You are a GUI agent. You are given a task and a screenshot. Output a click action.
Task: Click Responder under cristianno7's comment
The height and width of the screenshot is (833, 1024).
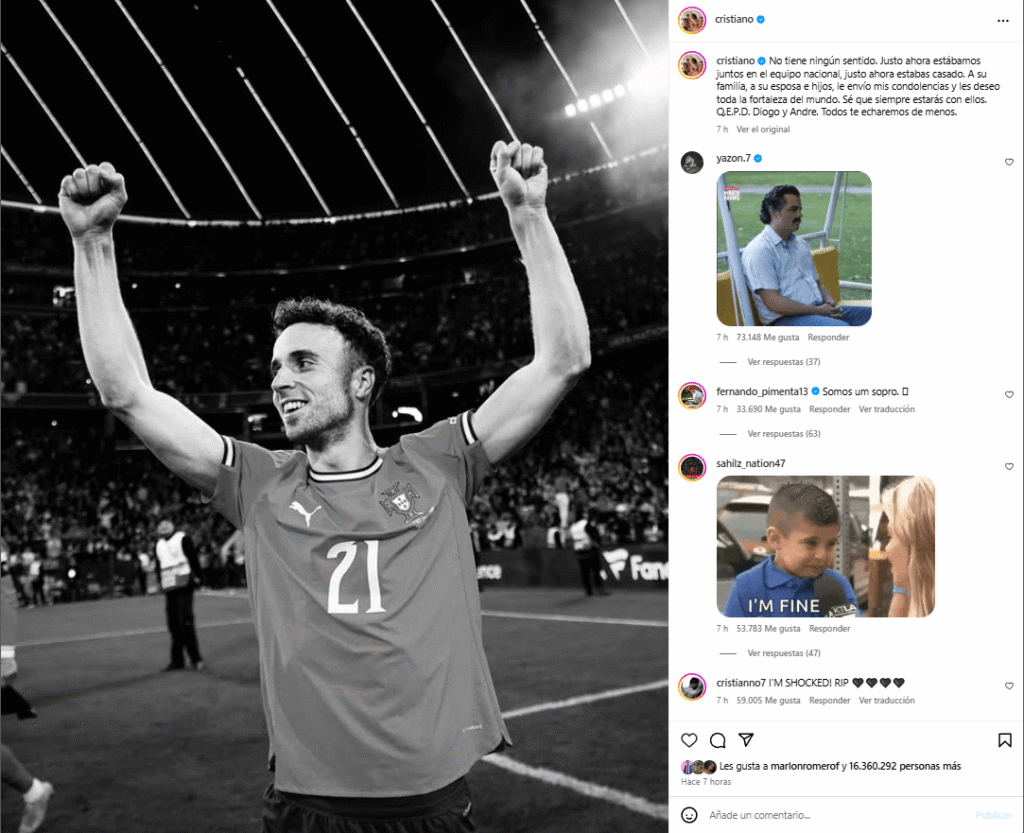click(x=829, y=700)
